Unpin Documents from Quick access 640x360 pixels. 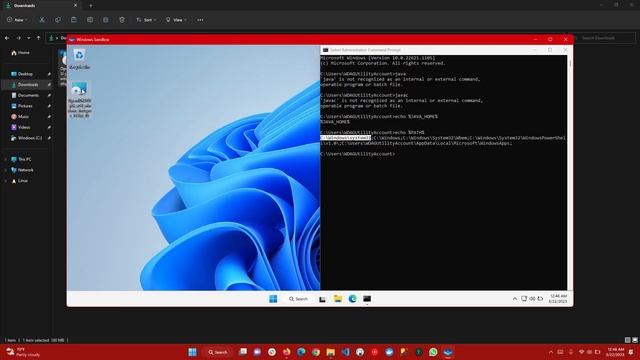coord(49,95)
